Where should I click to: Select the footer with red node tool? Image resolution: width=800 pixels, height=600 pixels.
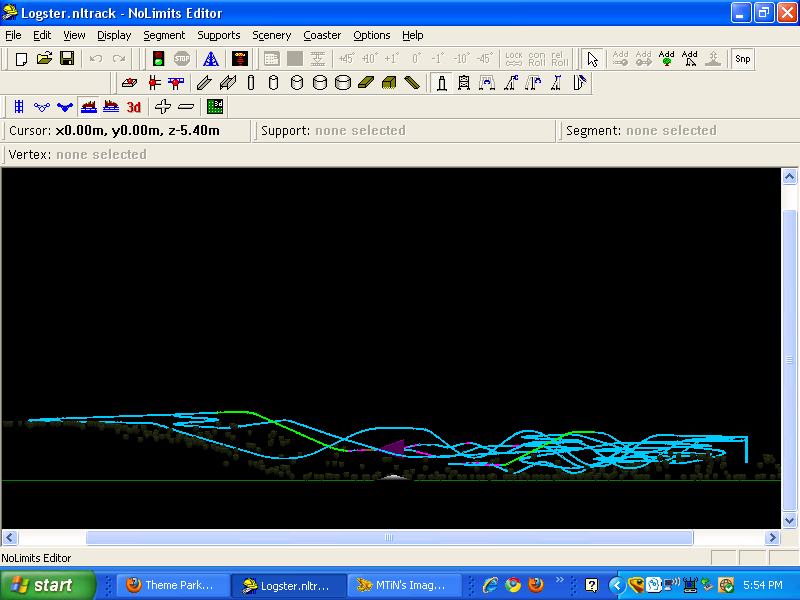[x=130, y=83]
